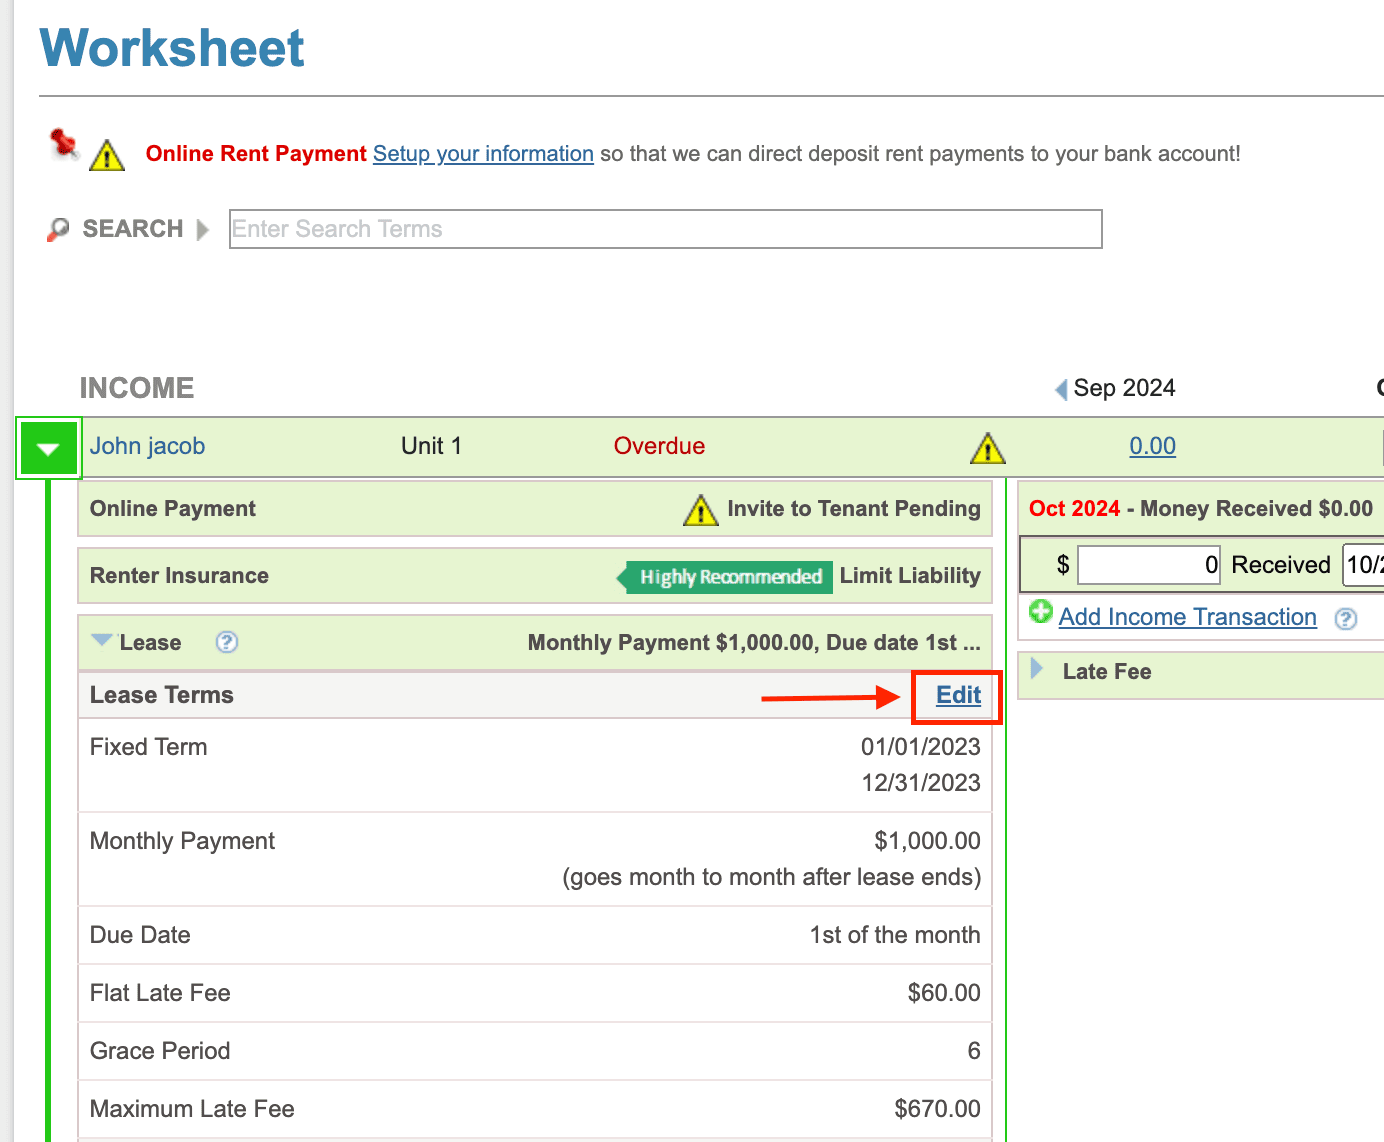
Task: Open help icon beside Add Income Transaction
Action: pos(1346,619)
